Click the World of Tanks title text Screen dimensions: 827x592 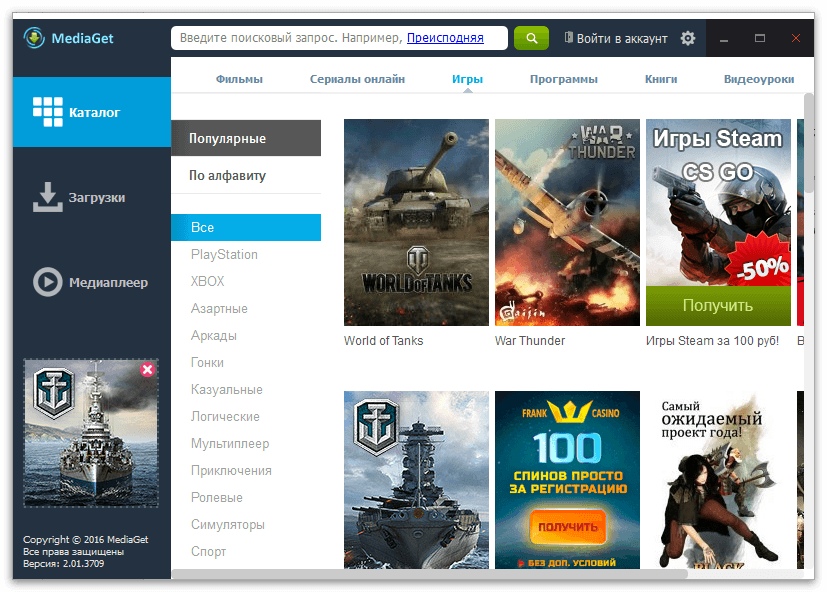click(x=383, y=341)
